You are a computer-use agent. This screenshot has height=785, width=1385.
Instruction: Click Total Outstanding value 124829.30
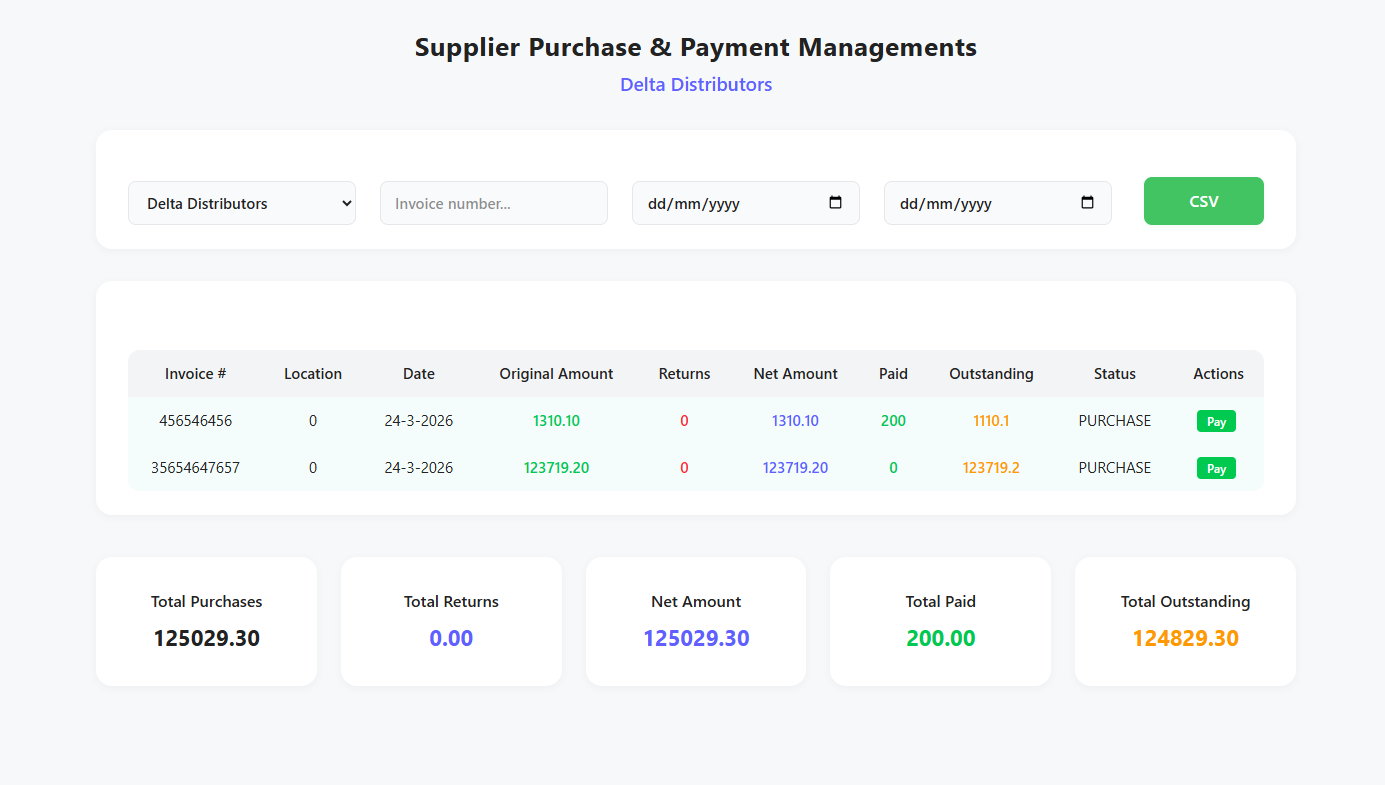coord(1186,638)
